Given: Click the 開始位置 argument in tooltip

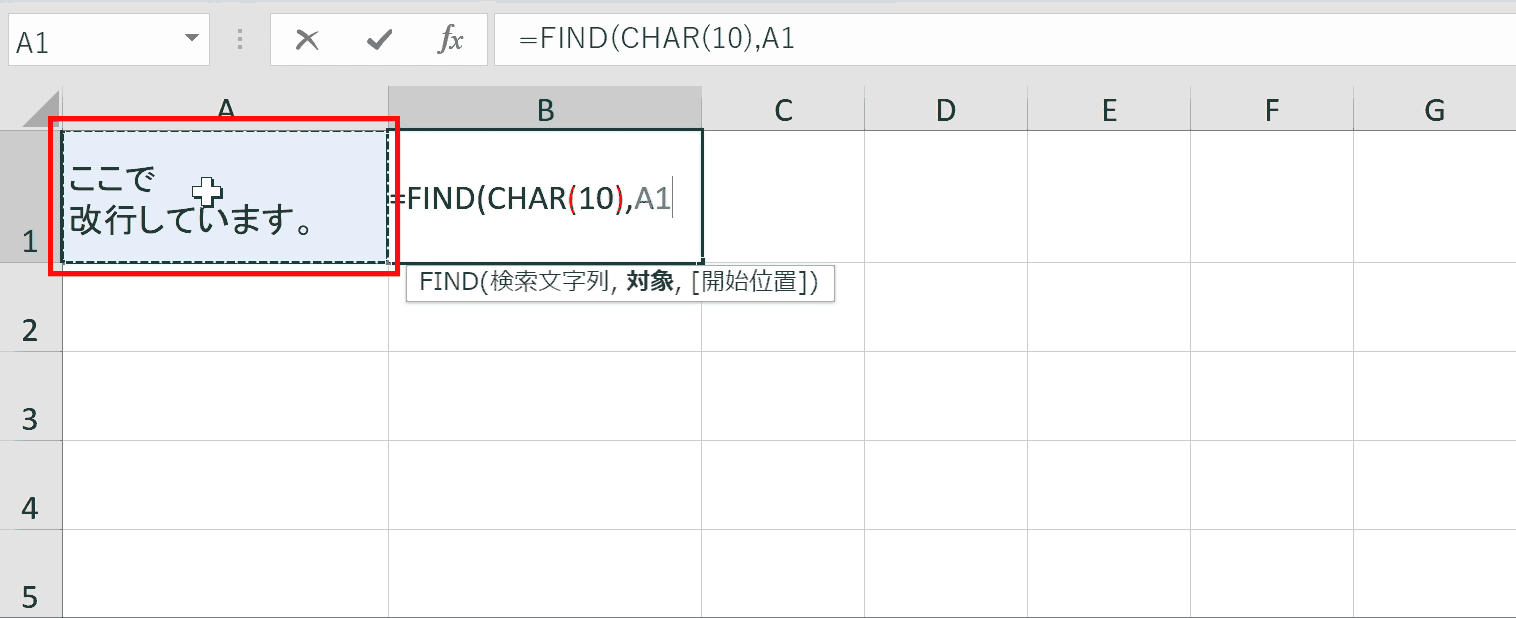Looking at the screenshot, I should 748,283.
